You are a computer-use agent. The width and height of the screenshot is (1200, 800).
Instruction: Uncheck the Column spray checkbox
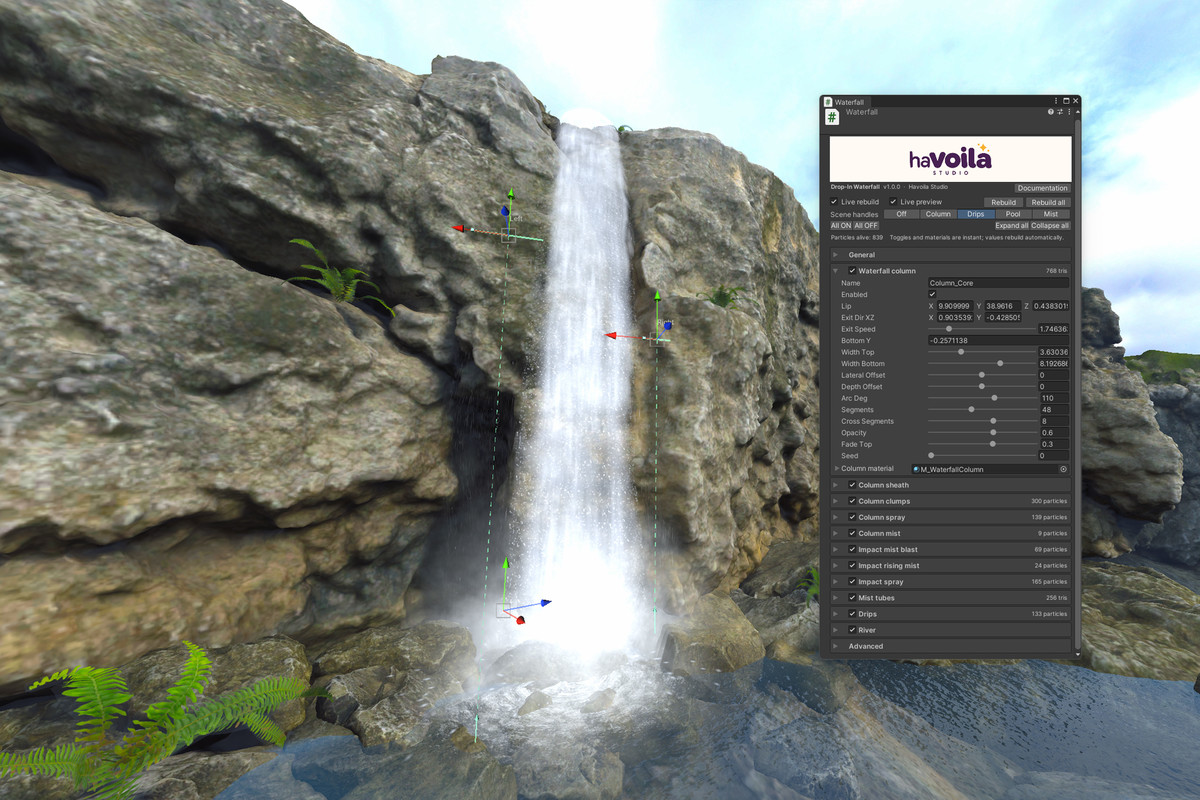(x=852, y=517)
